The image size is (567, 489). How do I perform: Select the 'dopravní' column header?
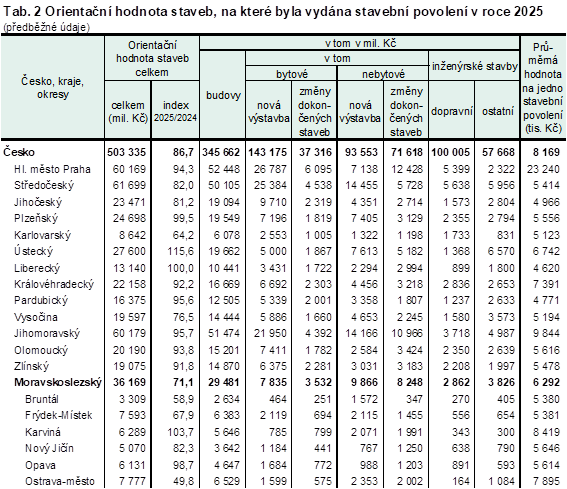pyautogui.click(x=452, y=111)
